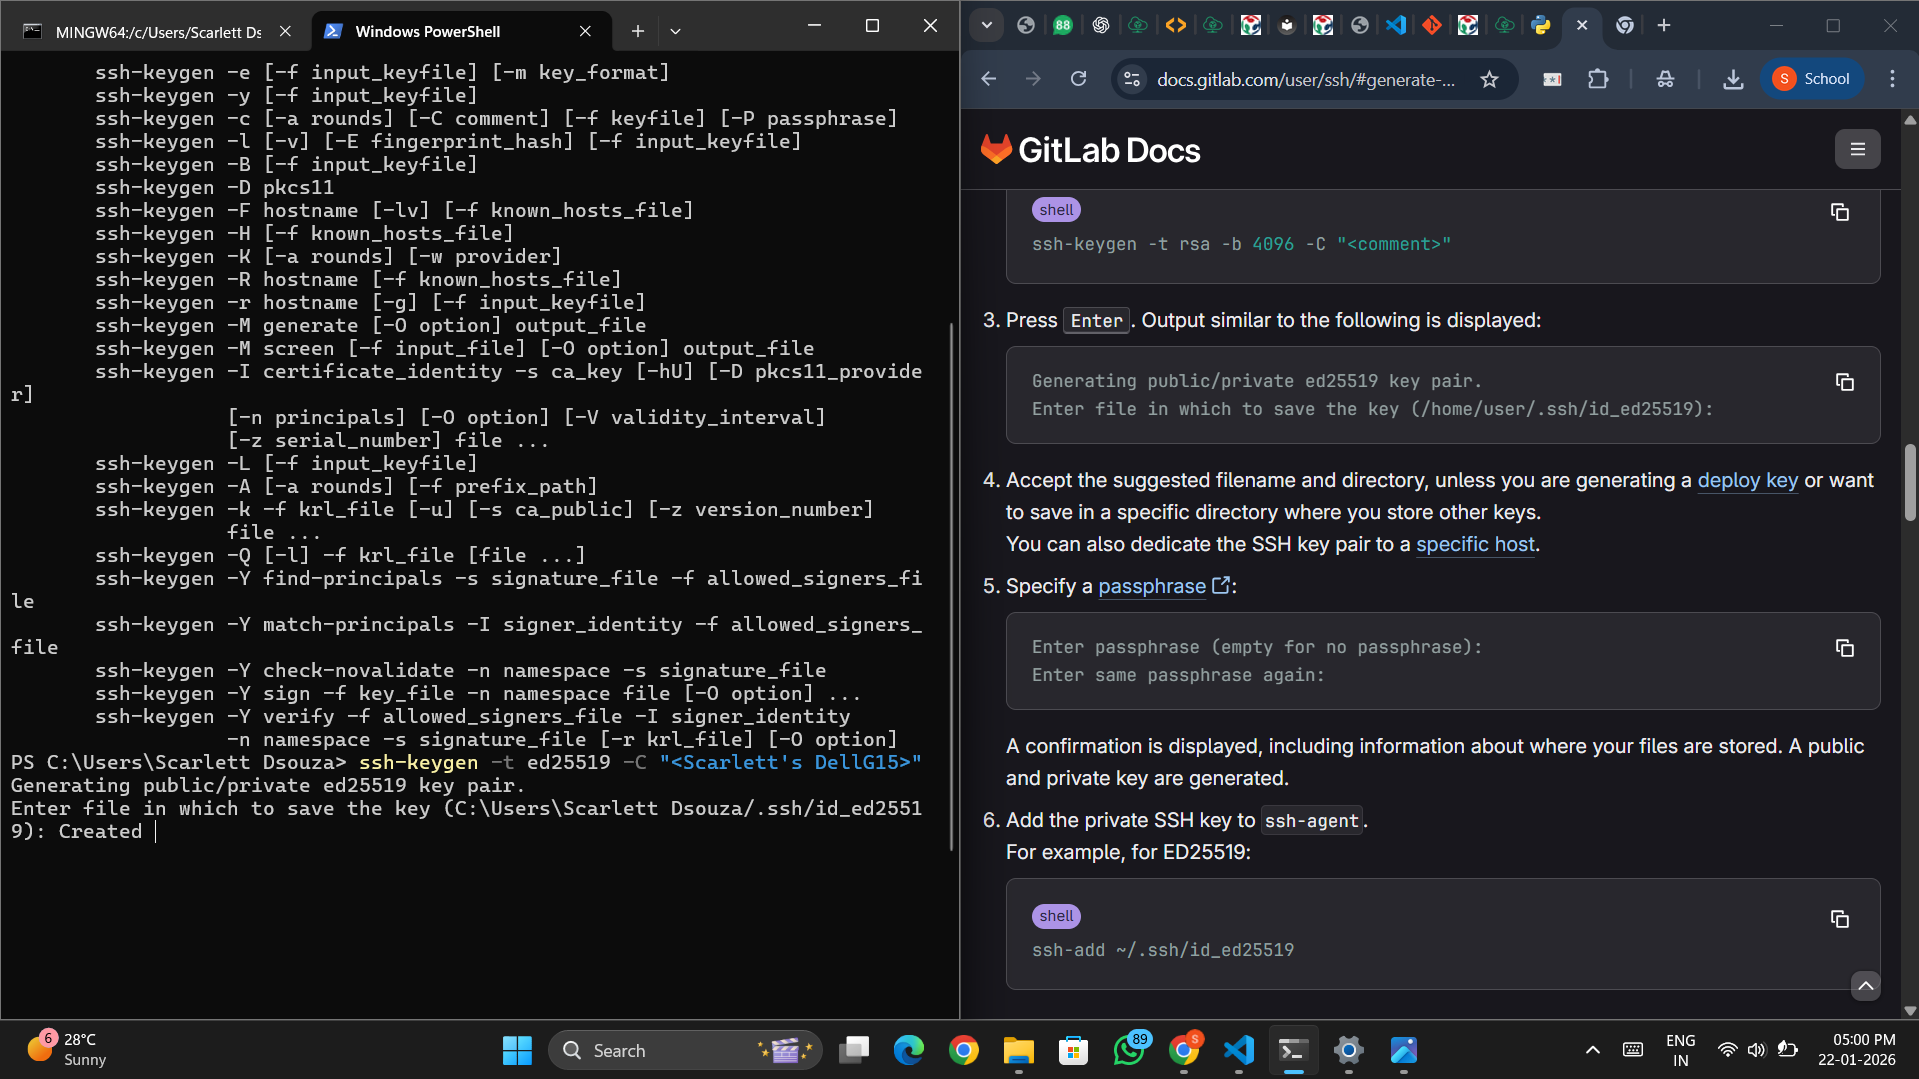Open a new terminal tab
This screenshot has width=1919, height=1079.
(x=637, y=31)
